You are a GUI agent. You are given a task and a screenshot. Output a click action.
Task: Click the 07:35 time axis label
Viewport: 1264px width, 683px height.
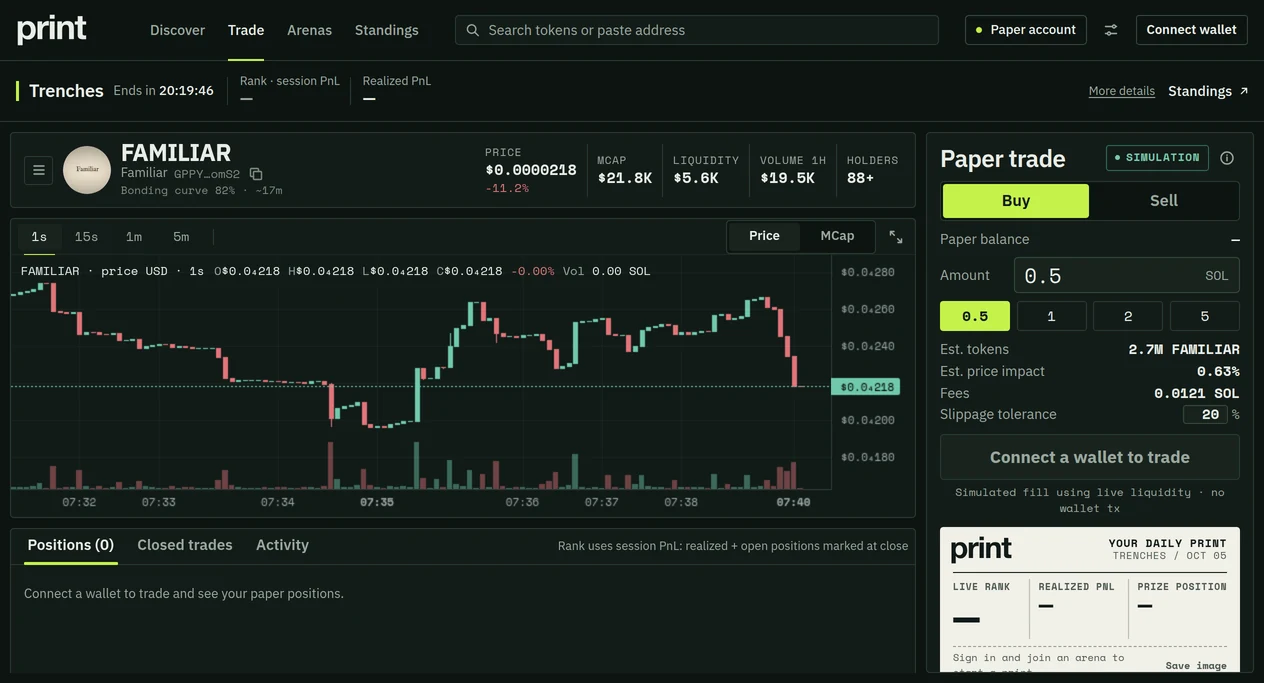[377, 502]
